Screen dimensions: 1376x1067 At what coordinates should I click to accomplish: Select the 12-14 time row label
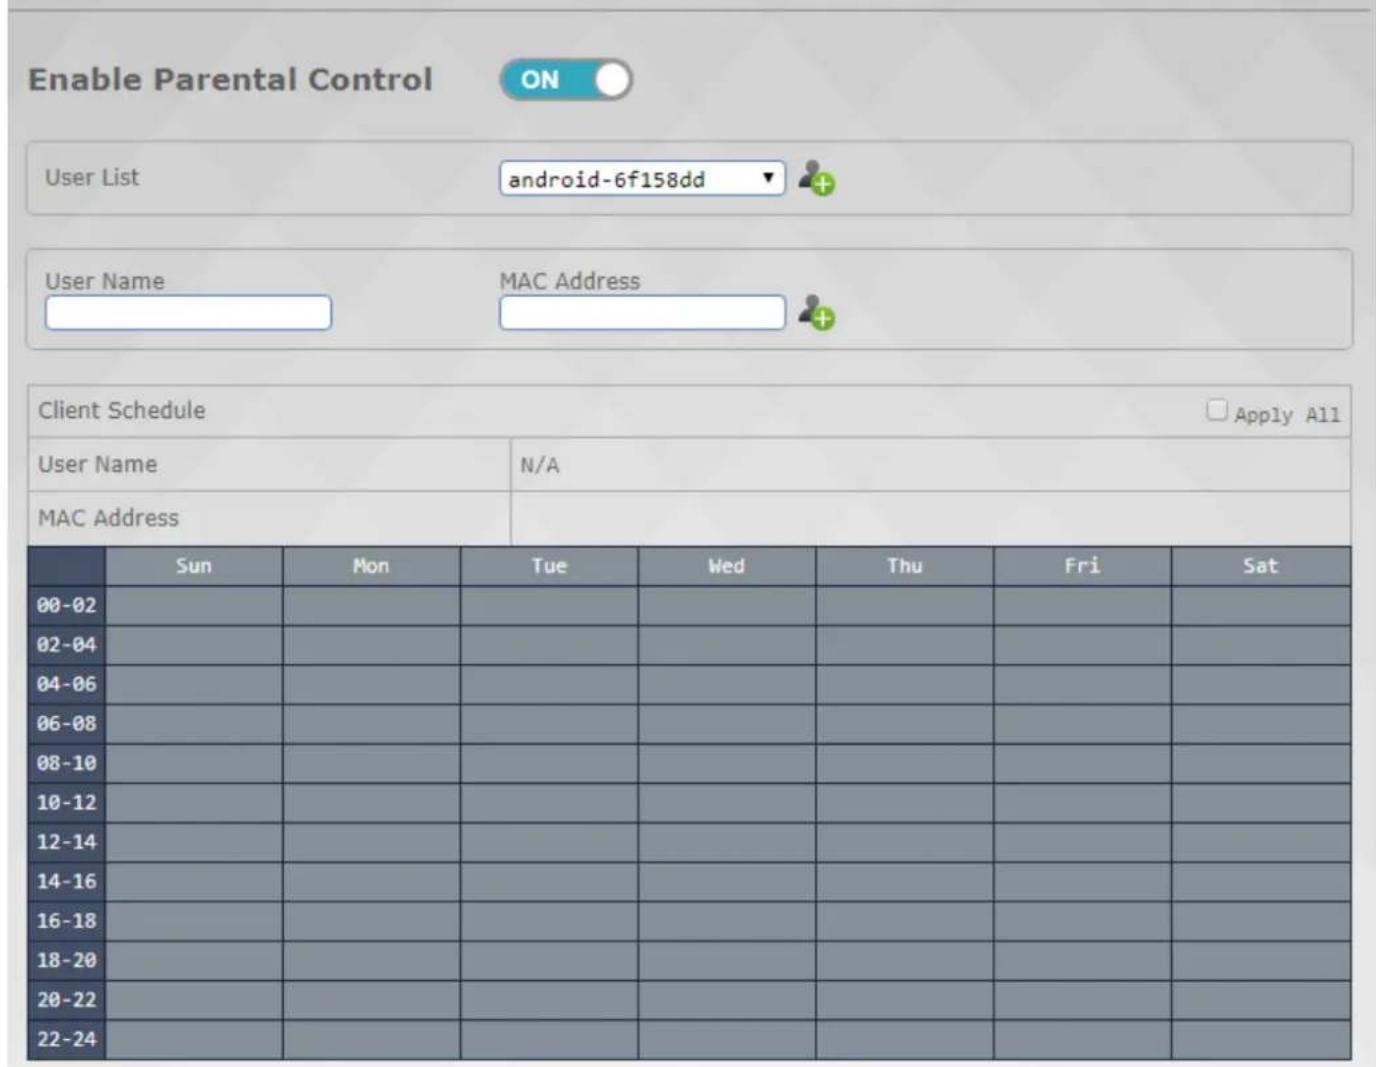click(67, 842)
